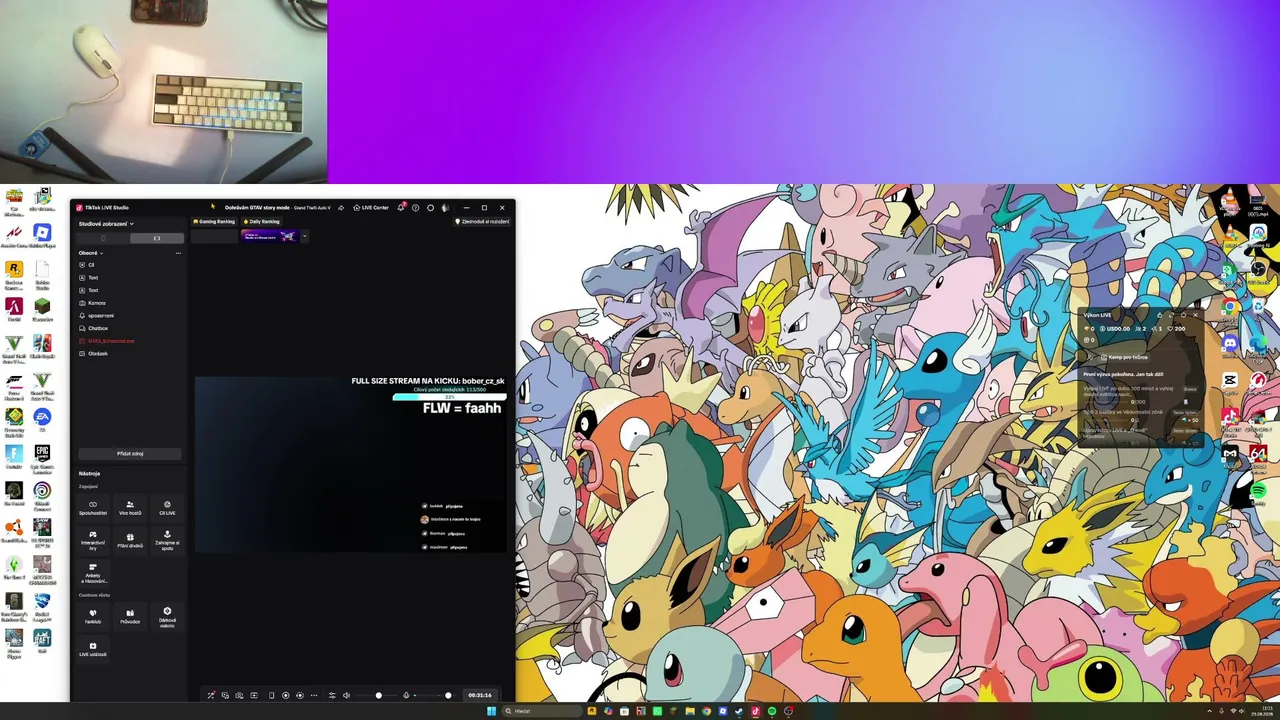The image size is (1280, 720).
Task: Open the Více hostů multi-guest tool
Action: [x=130, y=507]
